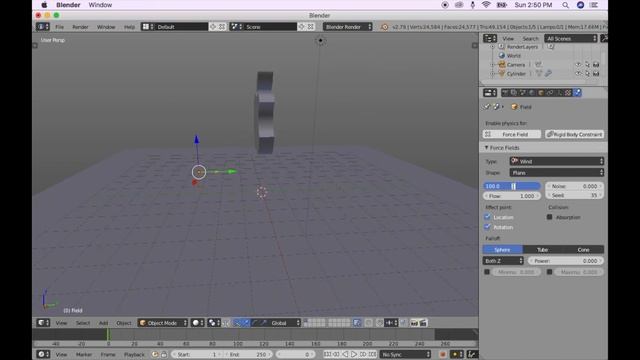The image size is (640, 360).
Task: Click the World globe icon in the Outliner
Action: coord(502,56)
